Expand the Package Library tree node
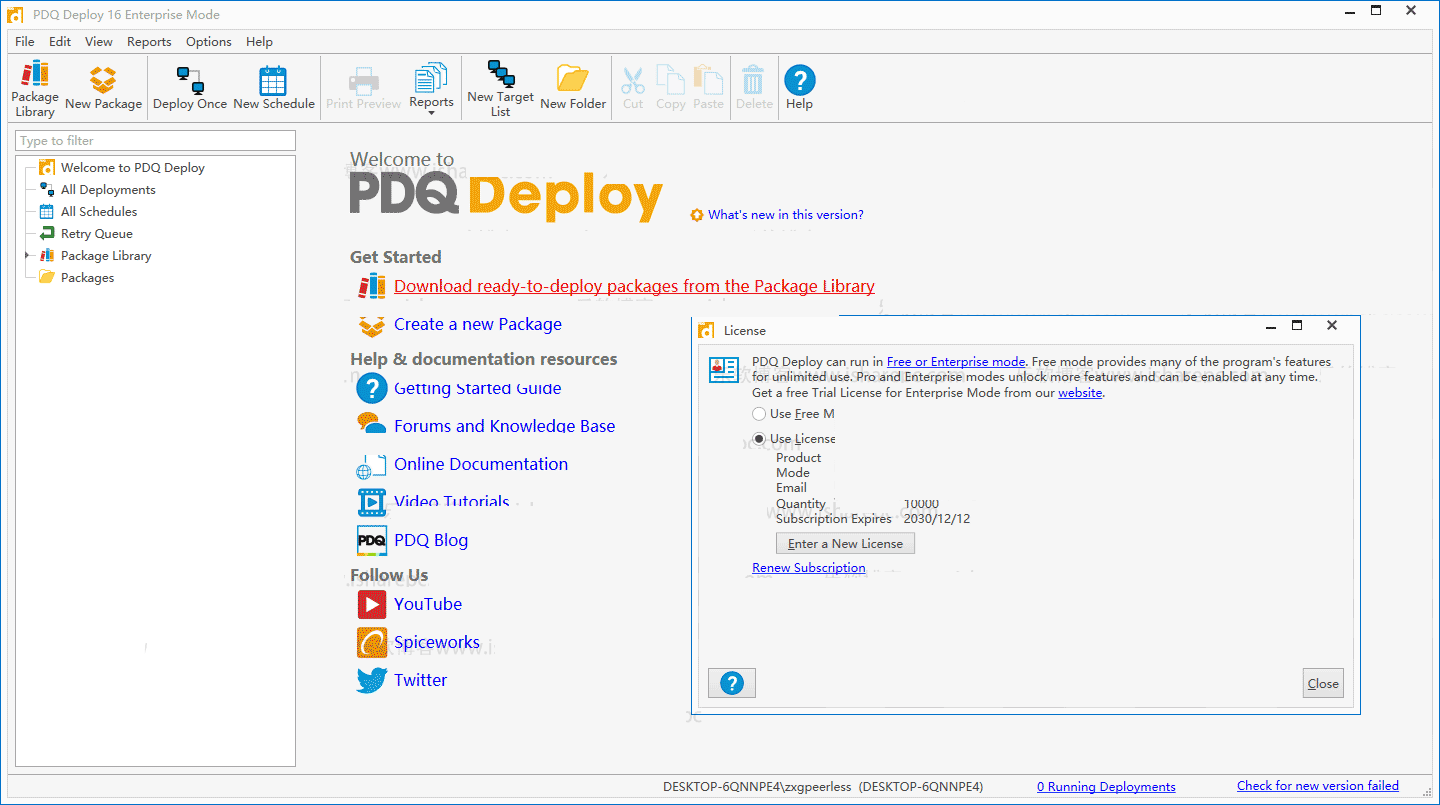 (x=27, y=255)
